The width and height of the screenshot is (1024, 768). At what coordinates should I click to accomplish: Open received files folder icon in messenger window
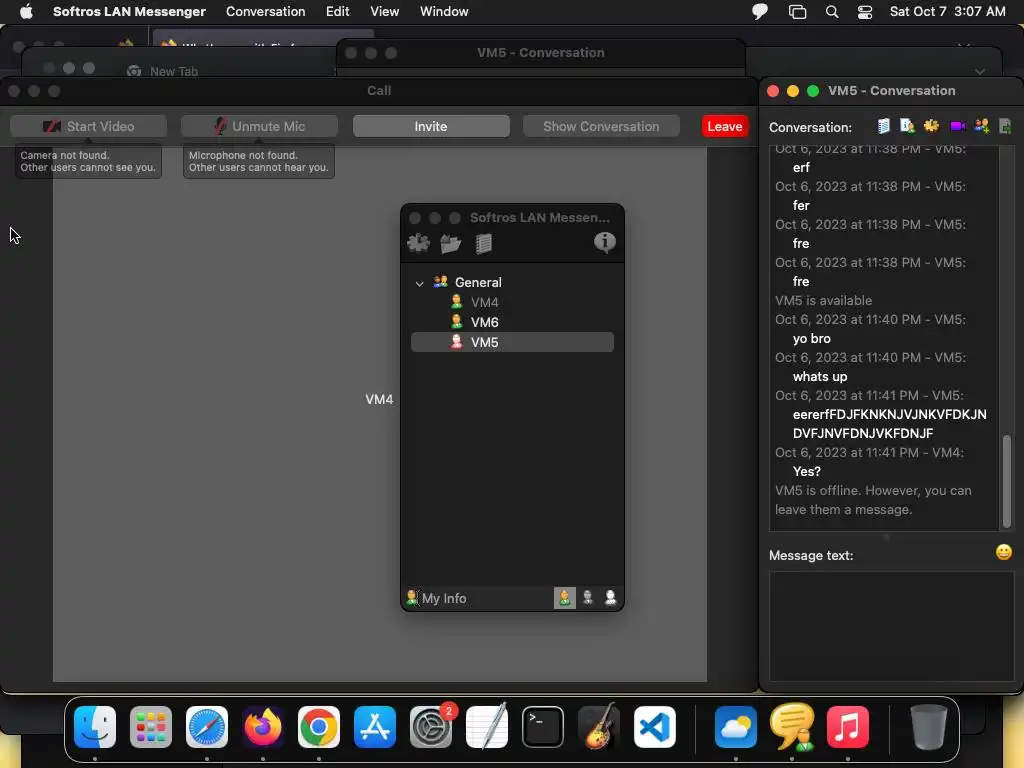(x=451, y=243)
